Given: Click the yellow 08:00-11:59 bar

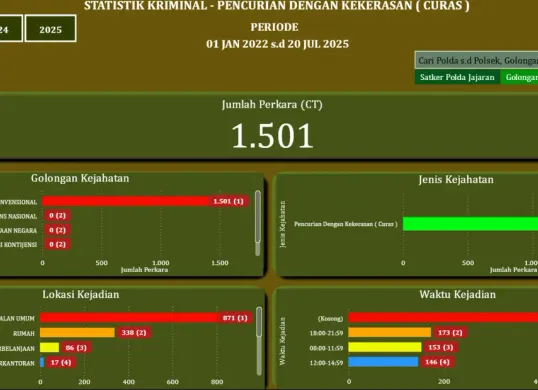Looking at the screenshot, I should point(385,347).
